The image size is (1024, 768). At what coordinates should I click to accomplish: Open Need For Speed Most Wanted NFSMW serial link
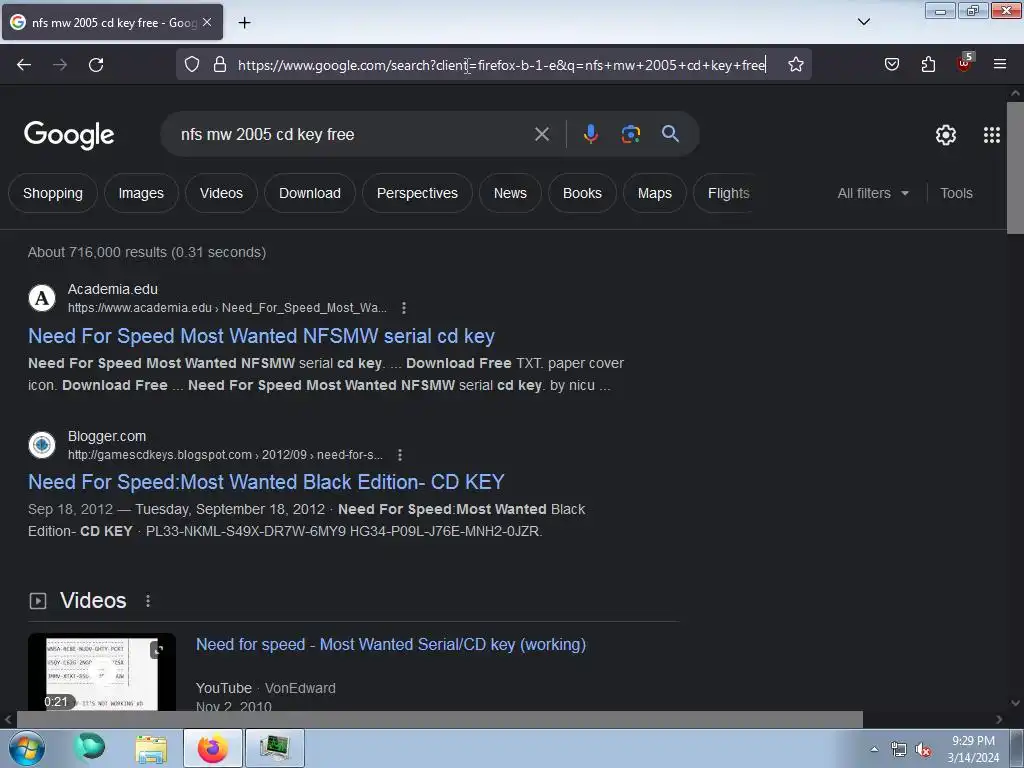click(261, 336)
